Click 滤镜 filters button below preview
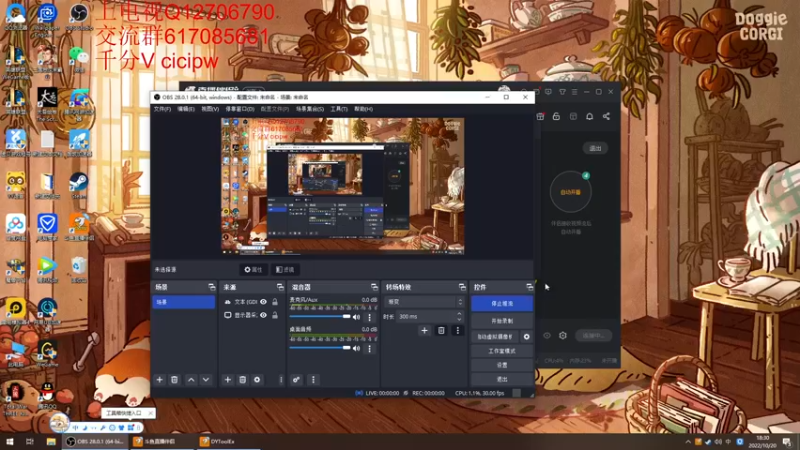Viewport: 800px width, 450px height. tap(285, 269)
